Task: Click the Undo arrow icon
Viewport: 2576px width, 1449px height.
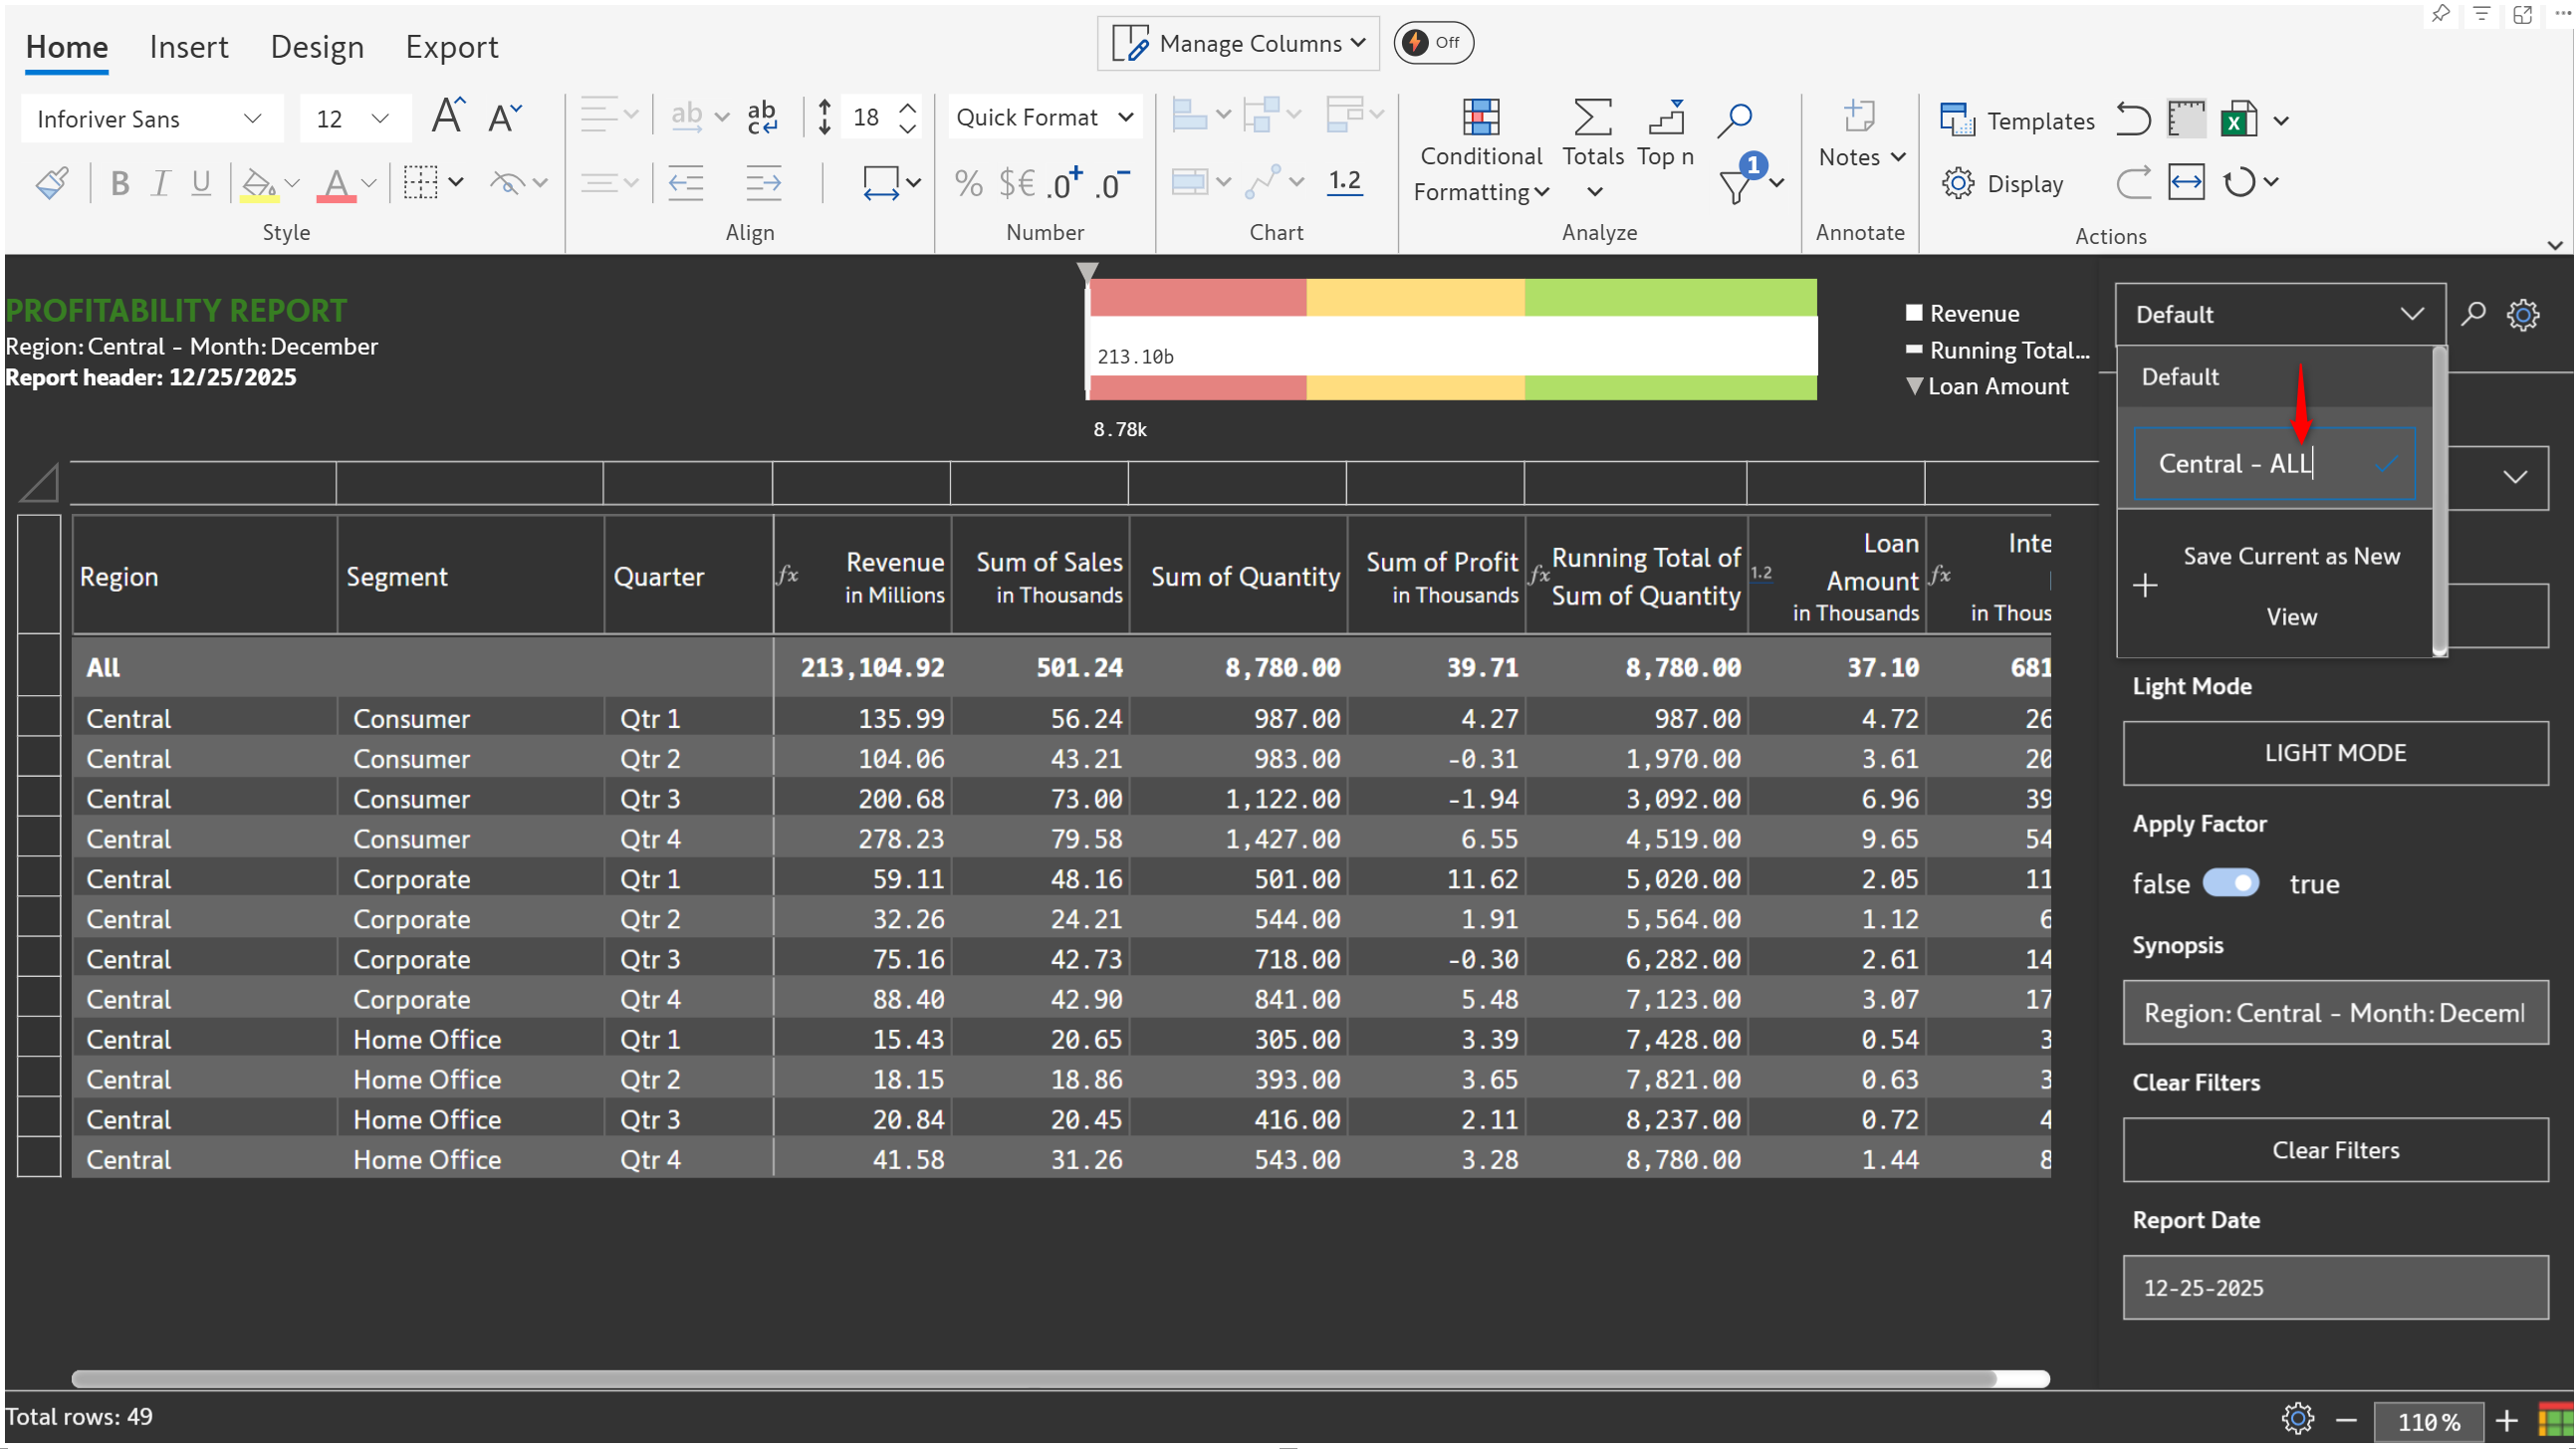Action: [2132, 120]
